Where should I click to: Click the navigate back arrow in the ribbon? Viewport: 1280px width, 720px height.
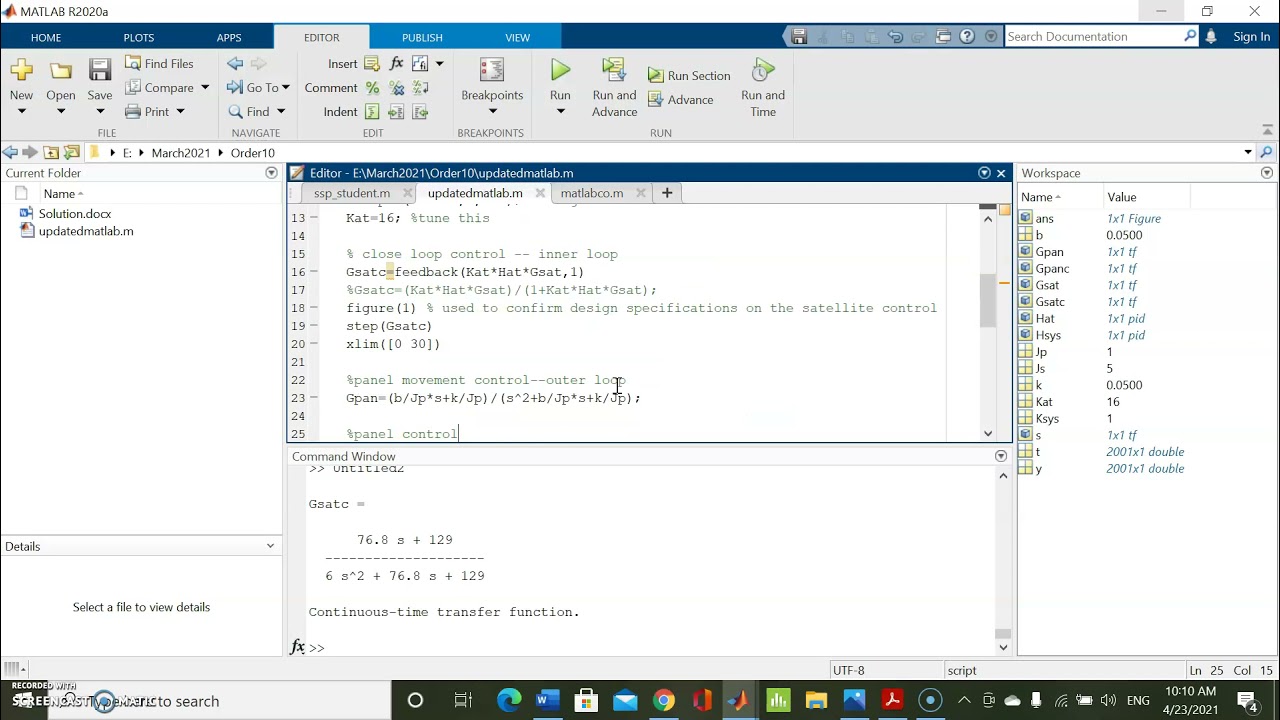click(235, 63)
